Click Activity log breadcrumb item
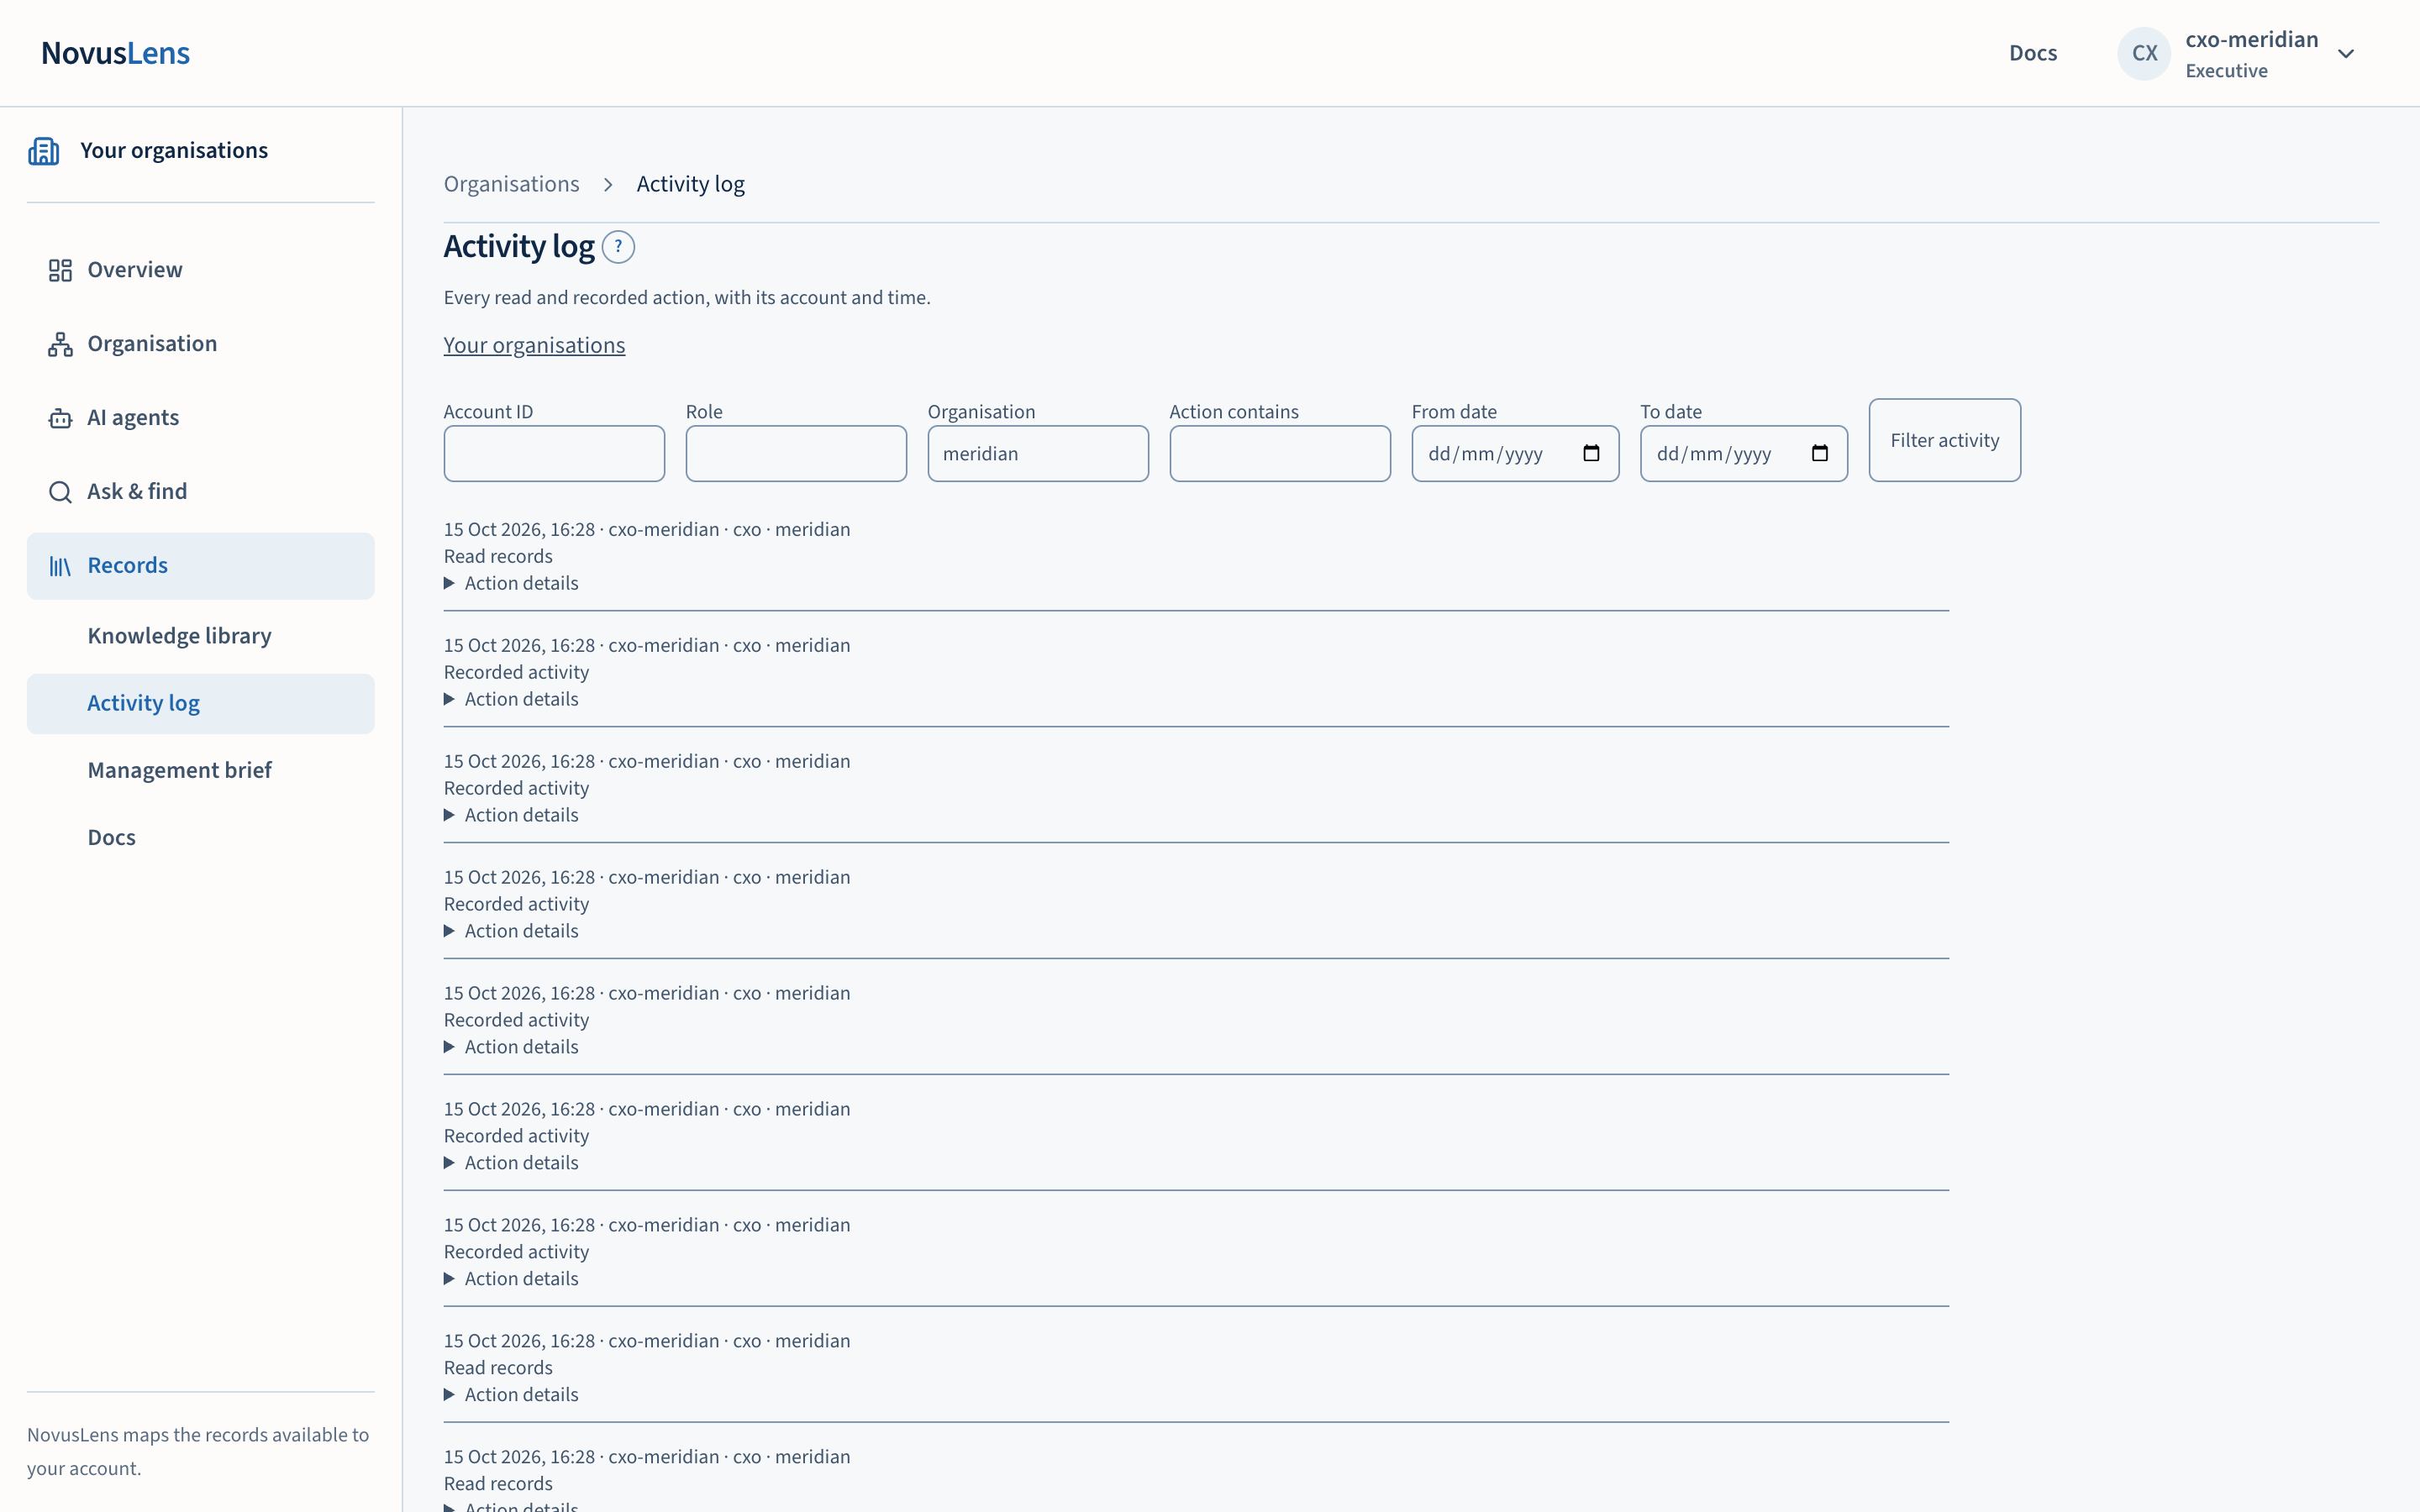 (x=690, y=184)
